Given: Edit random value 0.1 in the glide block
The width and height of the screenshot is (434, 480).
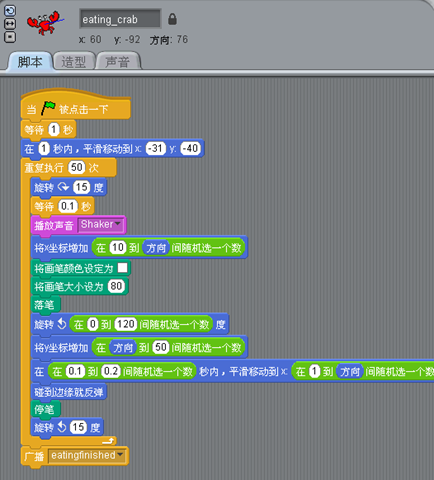Looking at the screenshot, I should click(75, 371).
